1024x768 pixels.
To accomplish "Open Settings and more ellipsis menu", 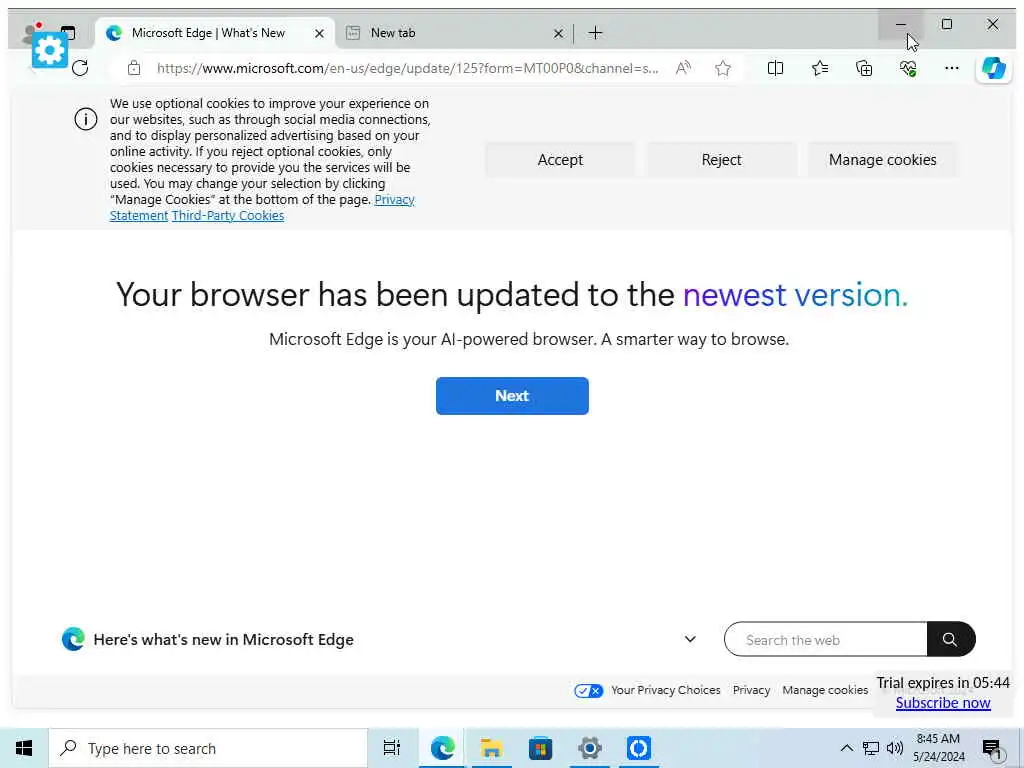I will 952,68.
